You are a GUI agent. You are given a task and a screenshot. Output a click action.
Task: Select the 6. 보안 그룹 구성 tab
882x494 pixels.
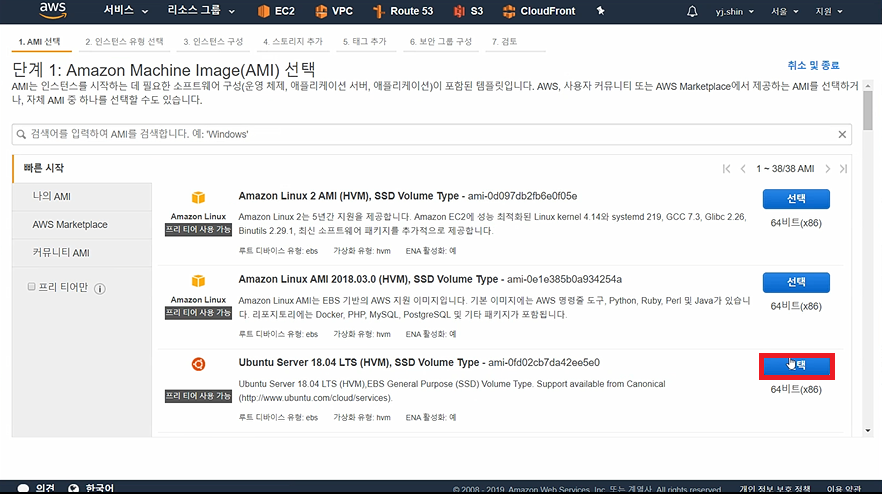[440, 42]
